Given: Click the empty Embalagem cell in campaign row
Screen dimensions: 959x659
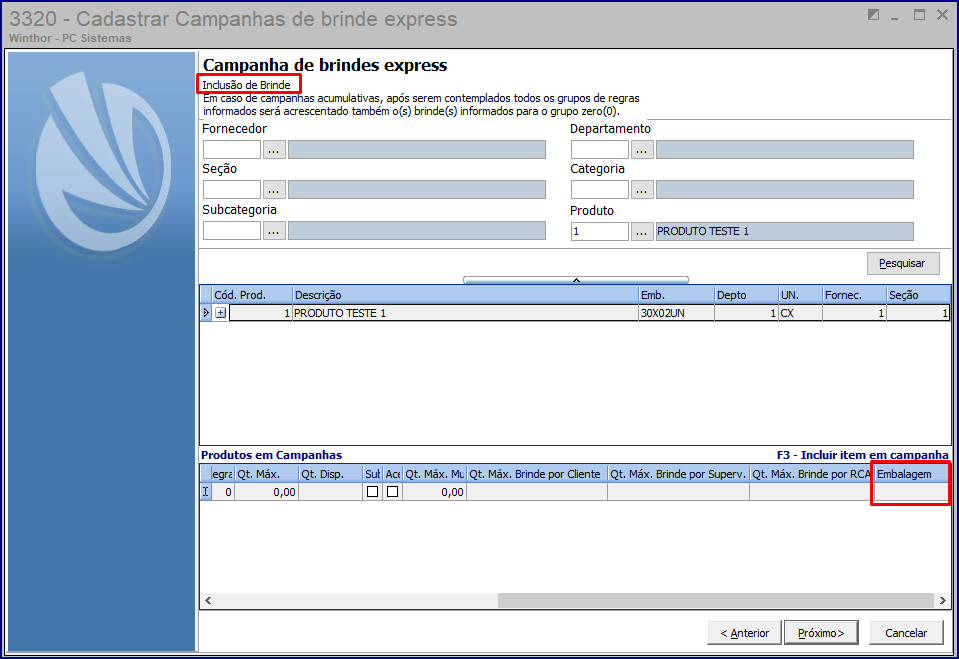Looking at the screenshot, I should click(911, 492).
